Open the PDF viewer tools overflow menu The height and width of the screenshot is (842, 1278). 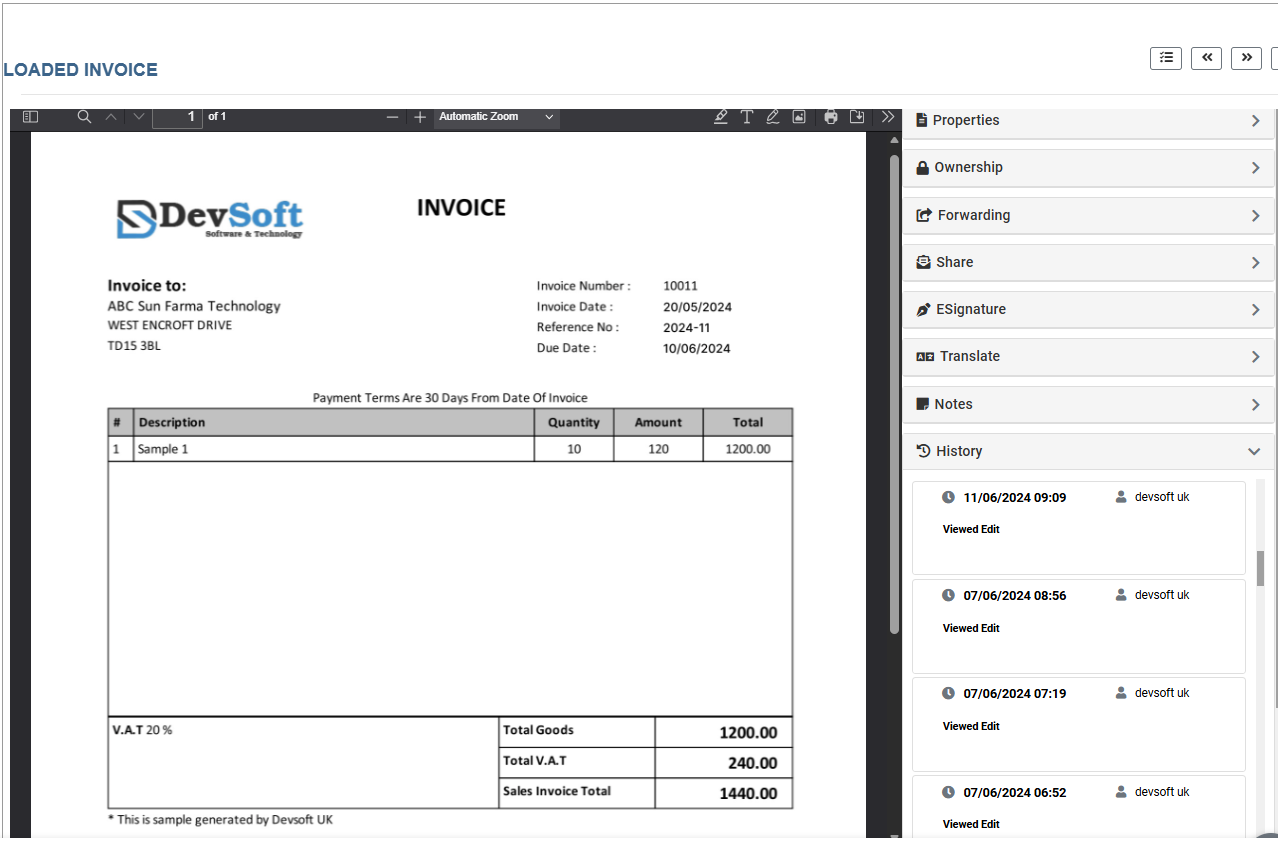887,117
